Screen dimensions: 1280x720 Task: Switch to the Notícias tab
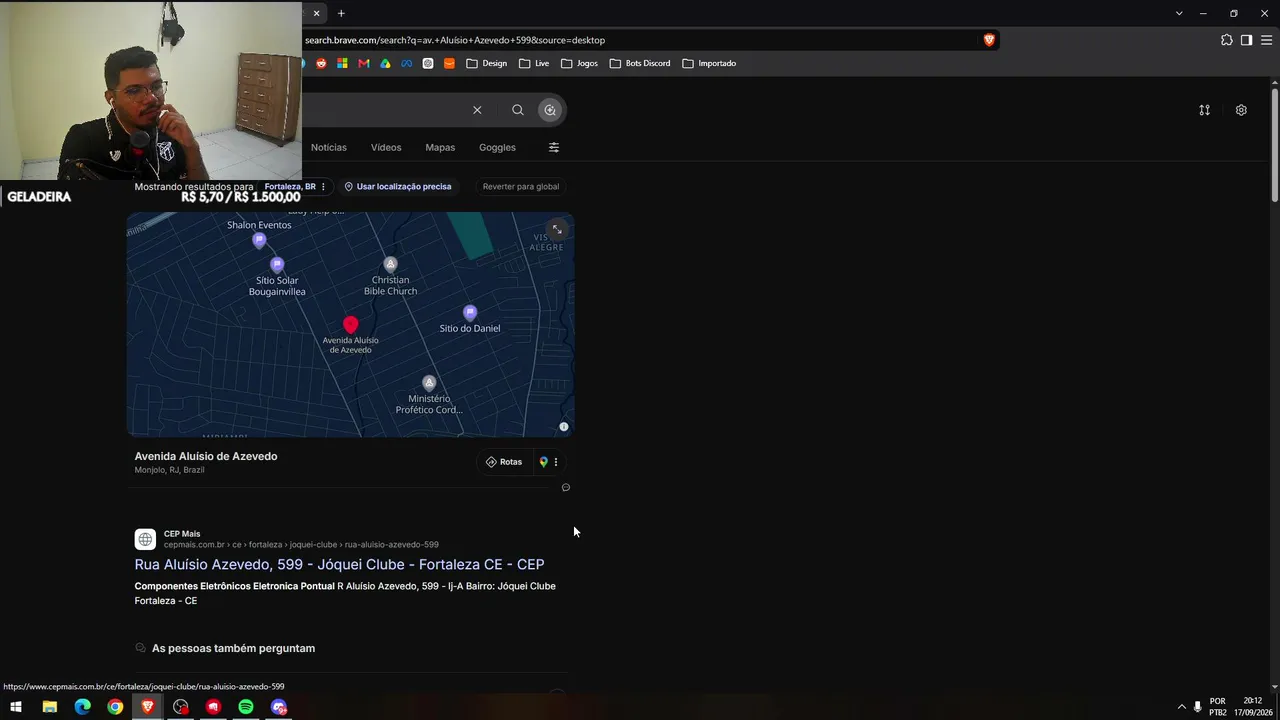pyautogui.click(x=329, y=147)
